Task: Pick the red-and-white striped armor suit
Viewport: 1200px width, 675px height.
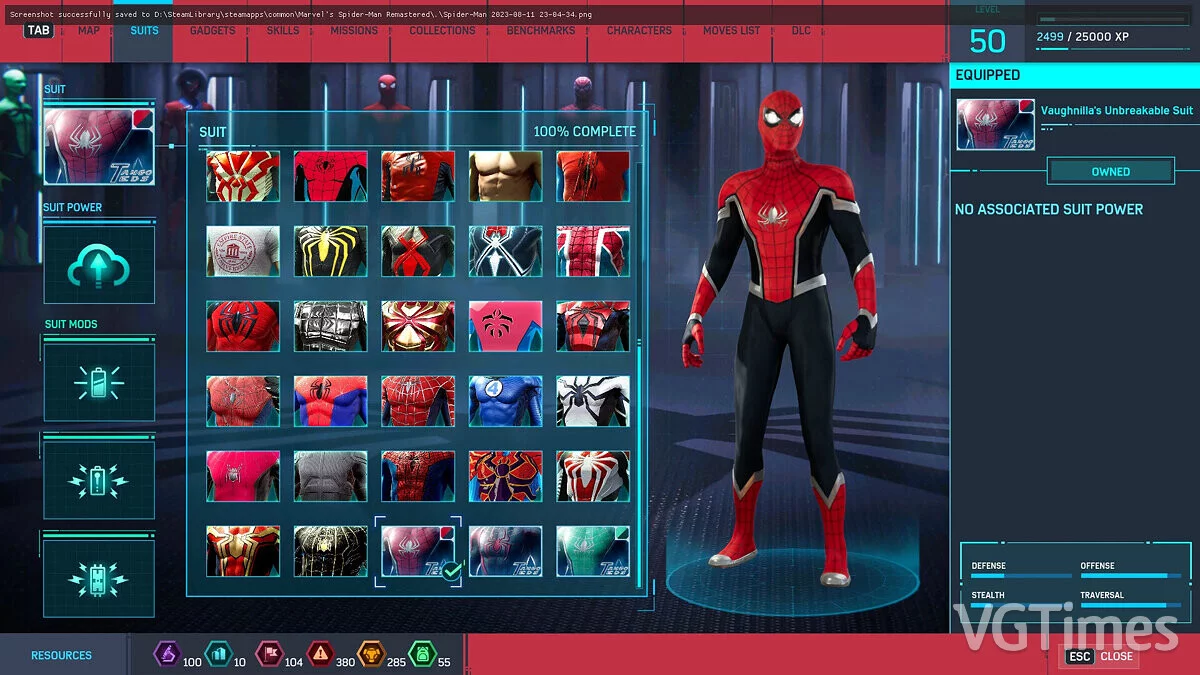Action: pos(243,176)
